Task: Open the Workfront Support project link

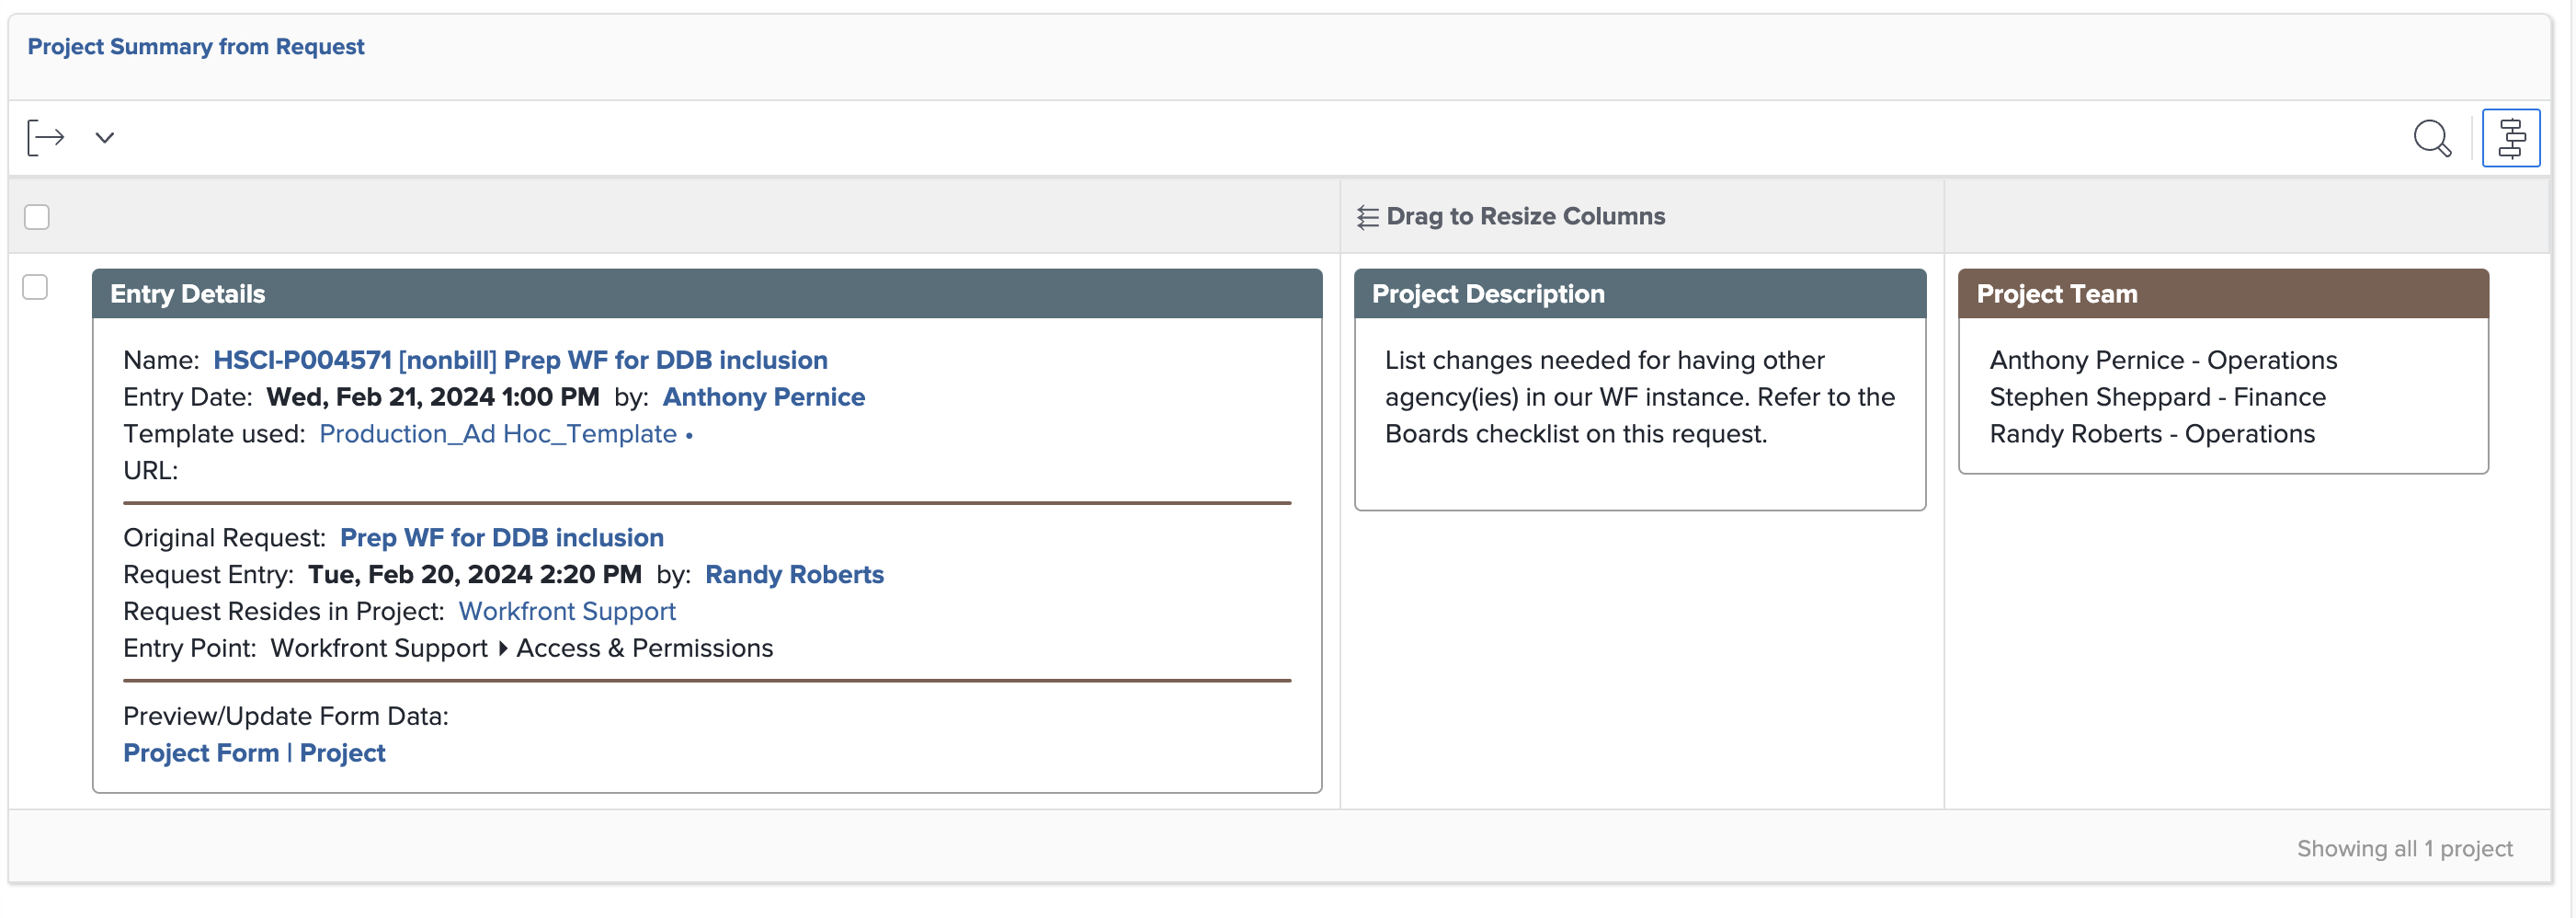Action: point(566,611)
